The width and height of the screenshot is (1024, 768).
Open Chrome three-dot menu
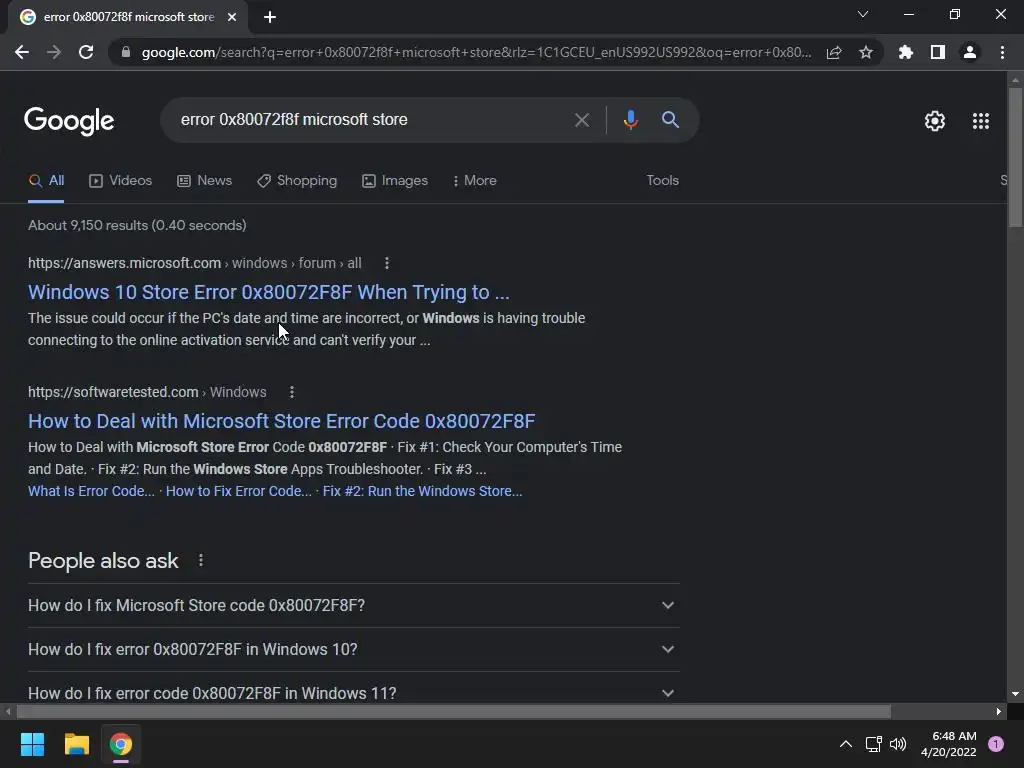[1002, 52]
